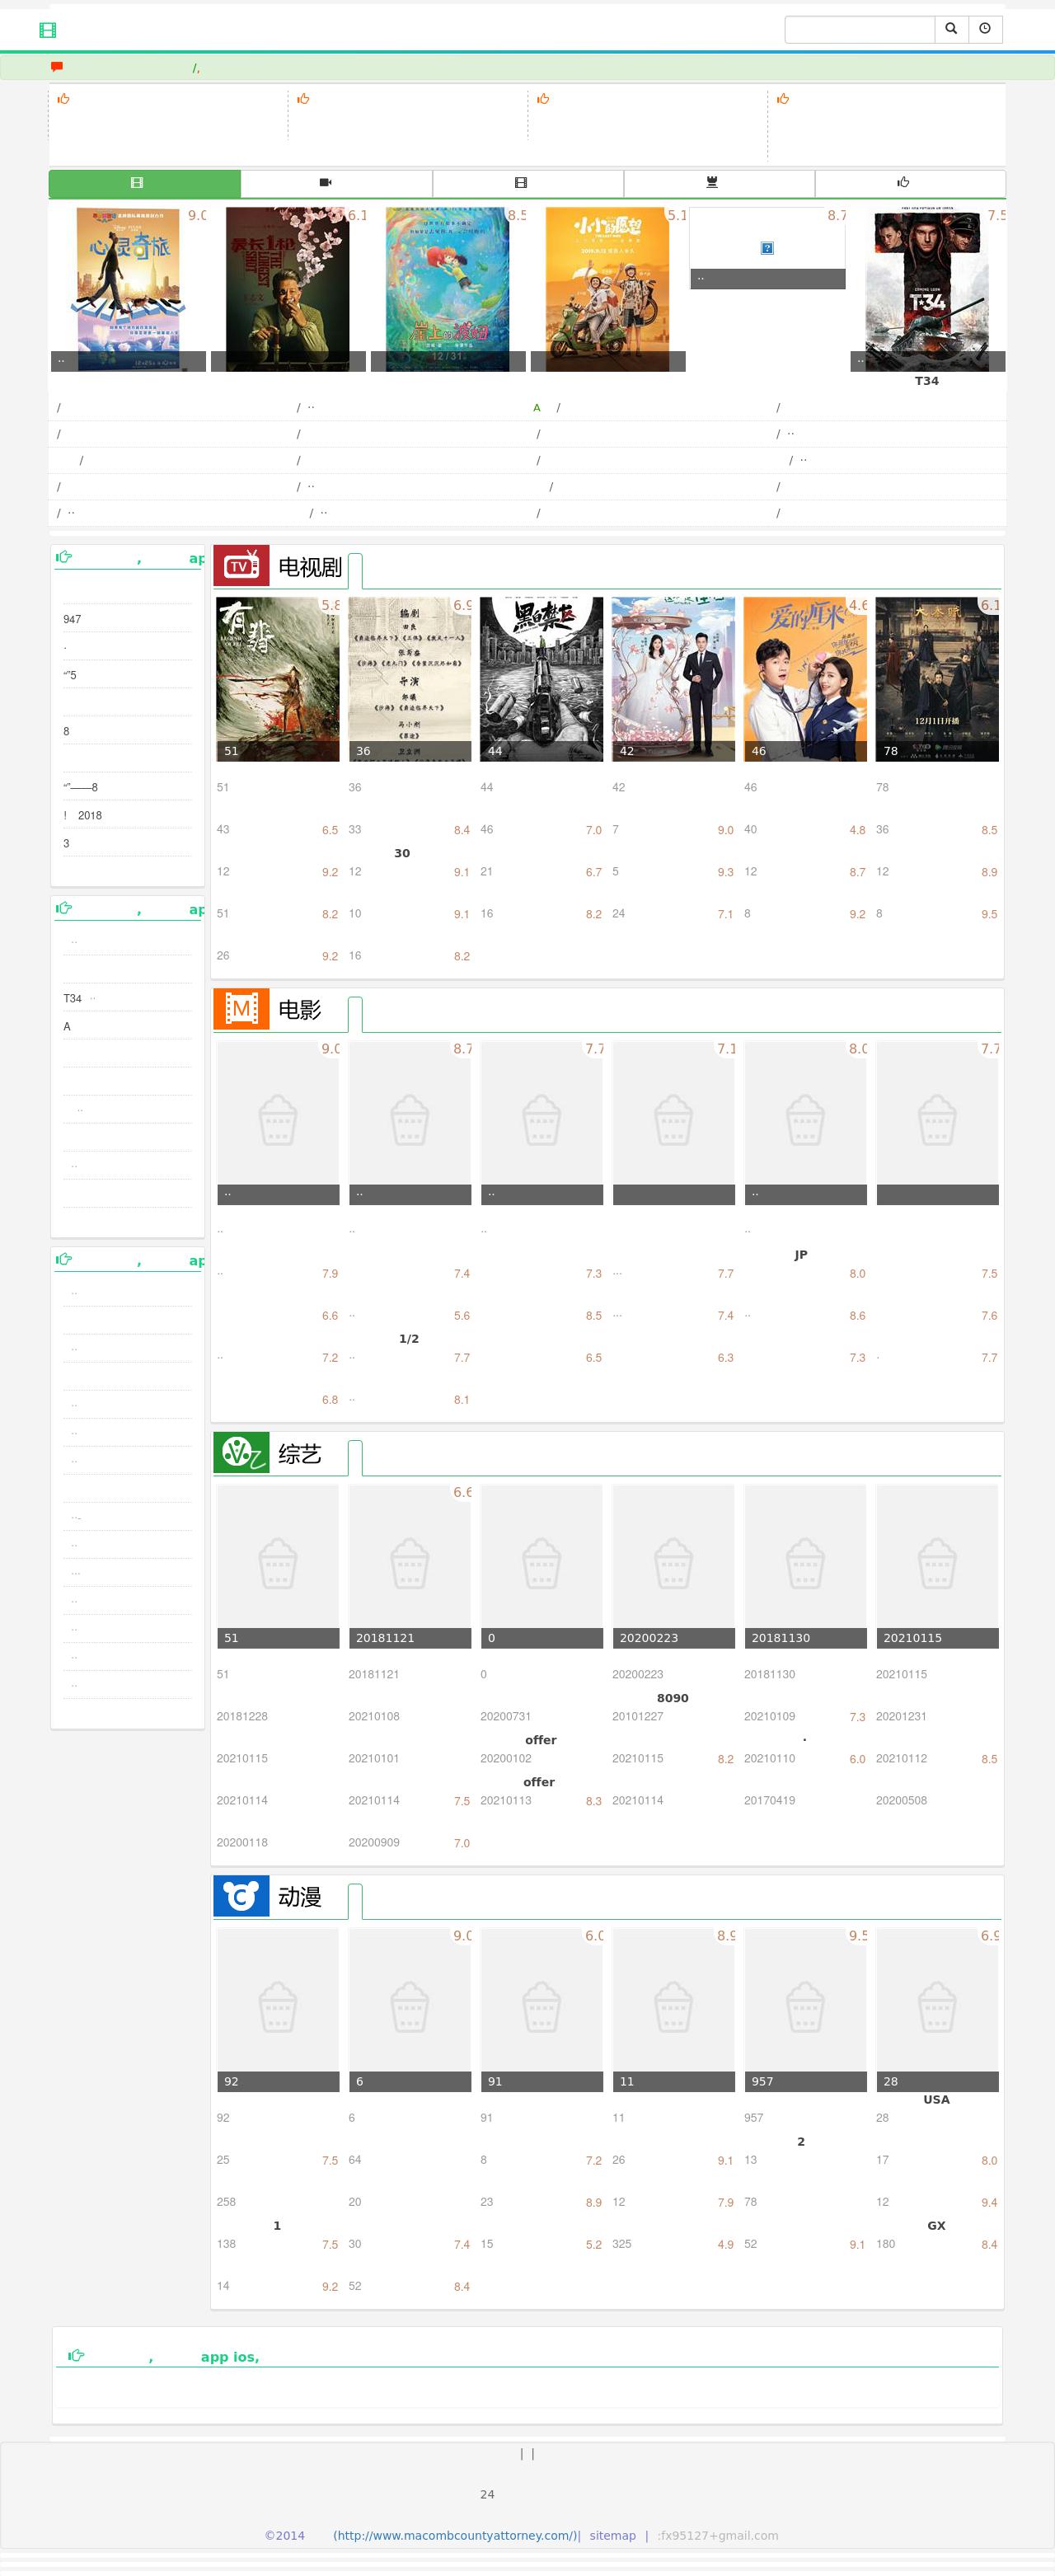The height and width of the screenshot is (2576, 1055).
Task: Click the magnifier search button
Action: (951, 29)
